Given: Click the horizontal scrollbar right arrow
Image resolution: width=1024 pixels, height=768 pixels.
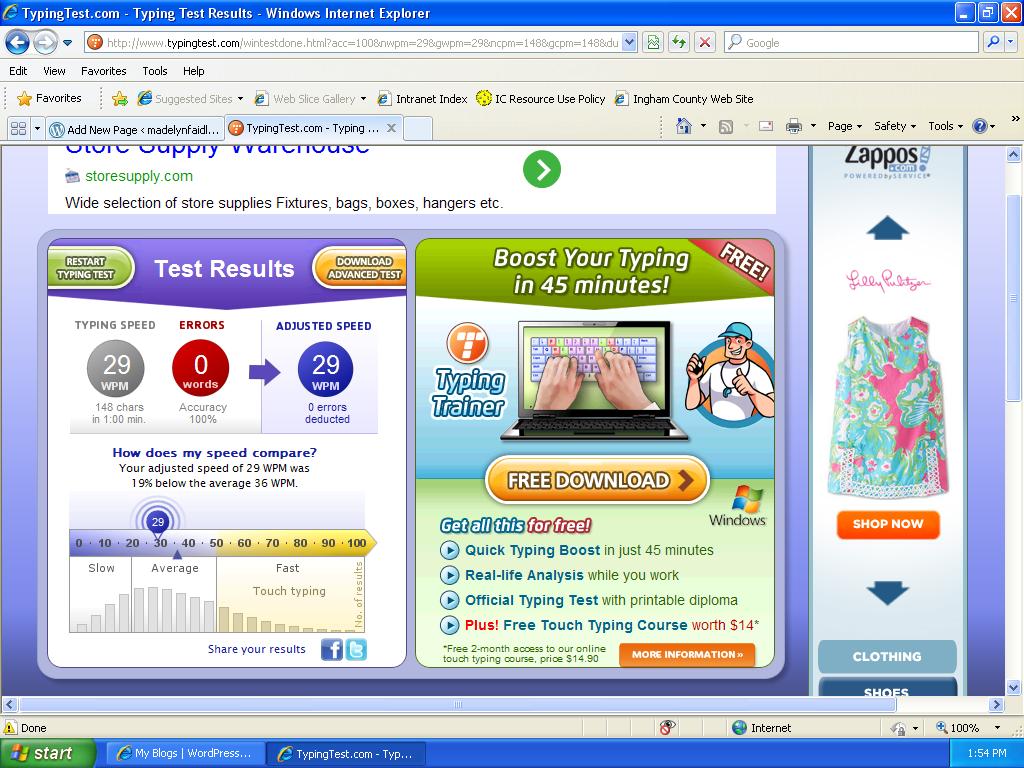Looking at the screenshot, I should pyautogui.click(x=996, y=705).
